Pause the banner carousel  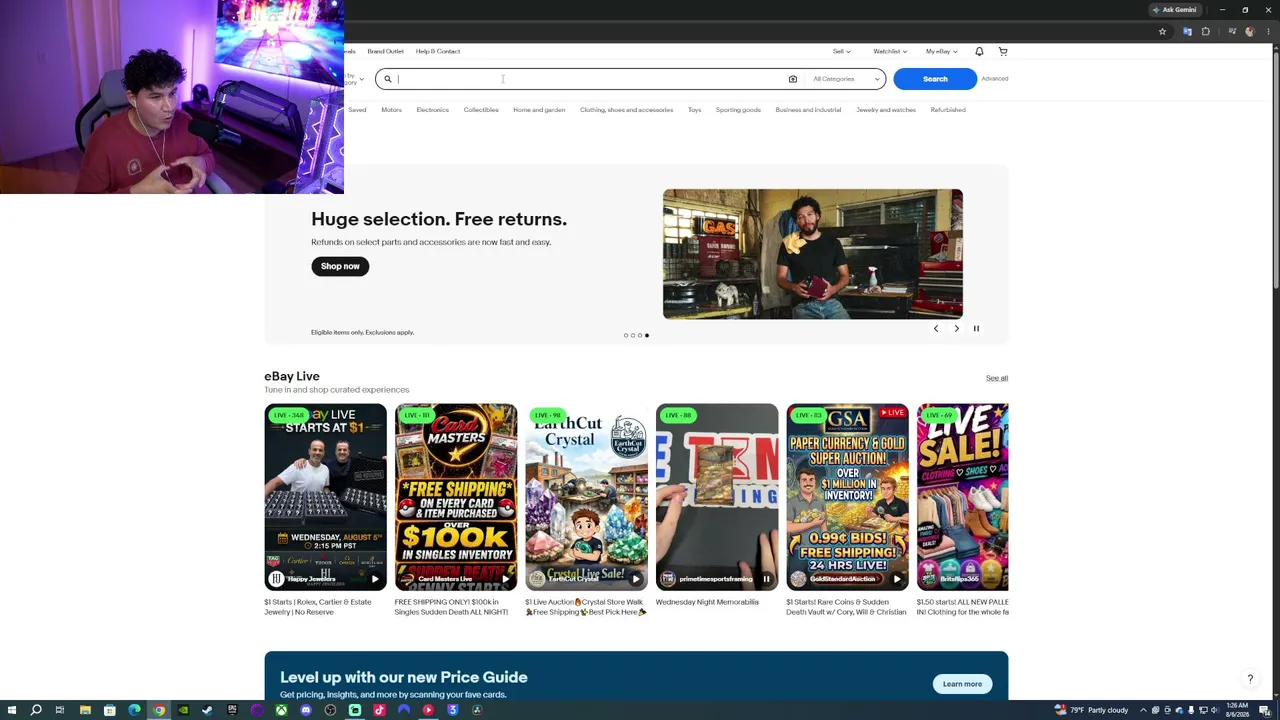tap(976, 328)
